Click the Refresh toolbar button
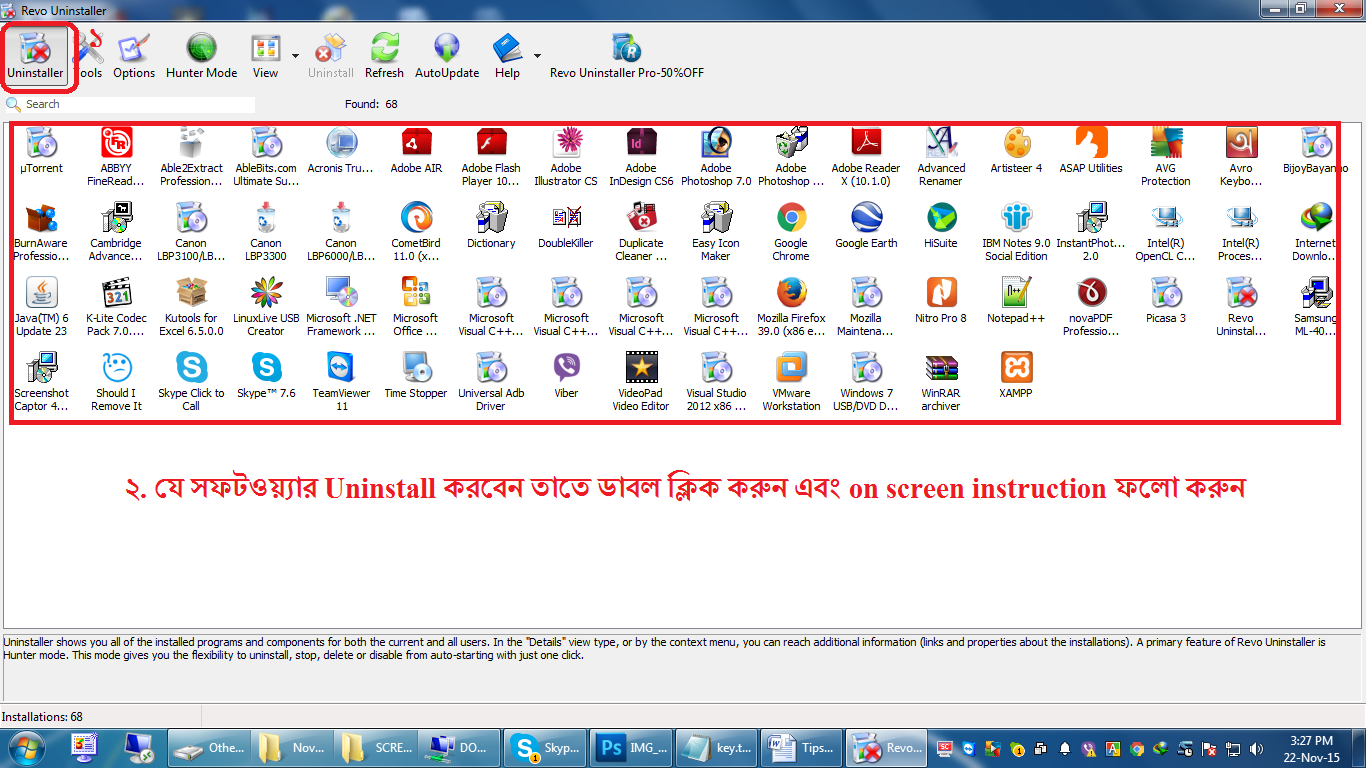Image resolution: width=1366 pixels, height=768 pixels. pyautogui.click(x=384, y=55)
